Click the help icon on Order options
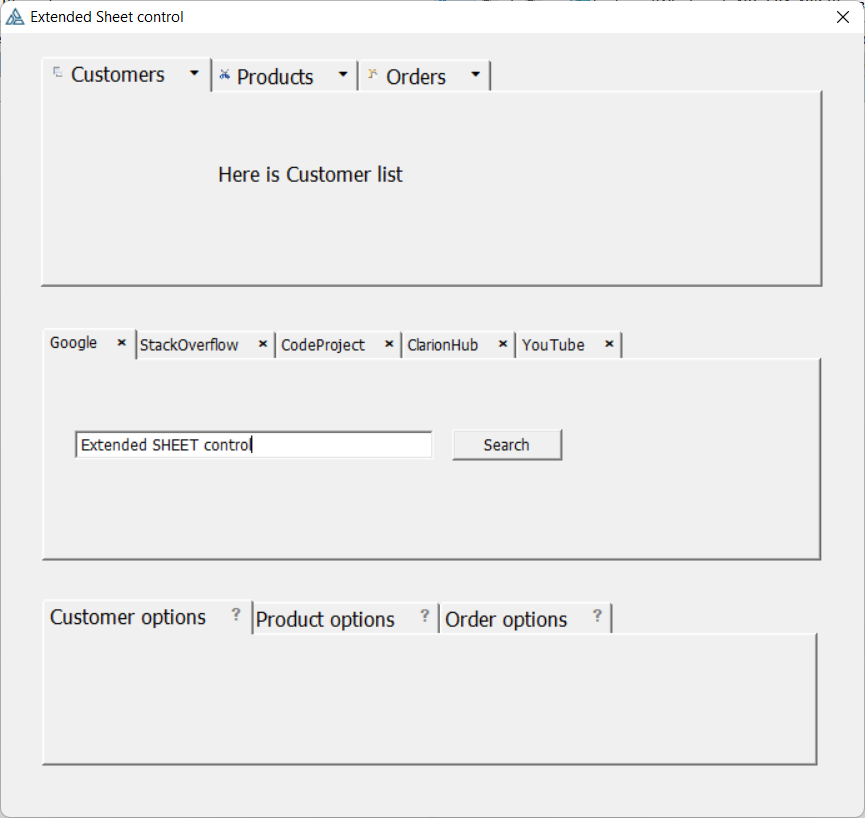The image size is (865, 818). click(x=597, y=616)
